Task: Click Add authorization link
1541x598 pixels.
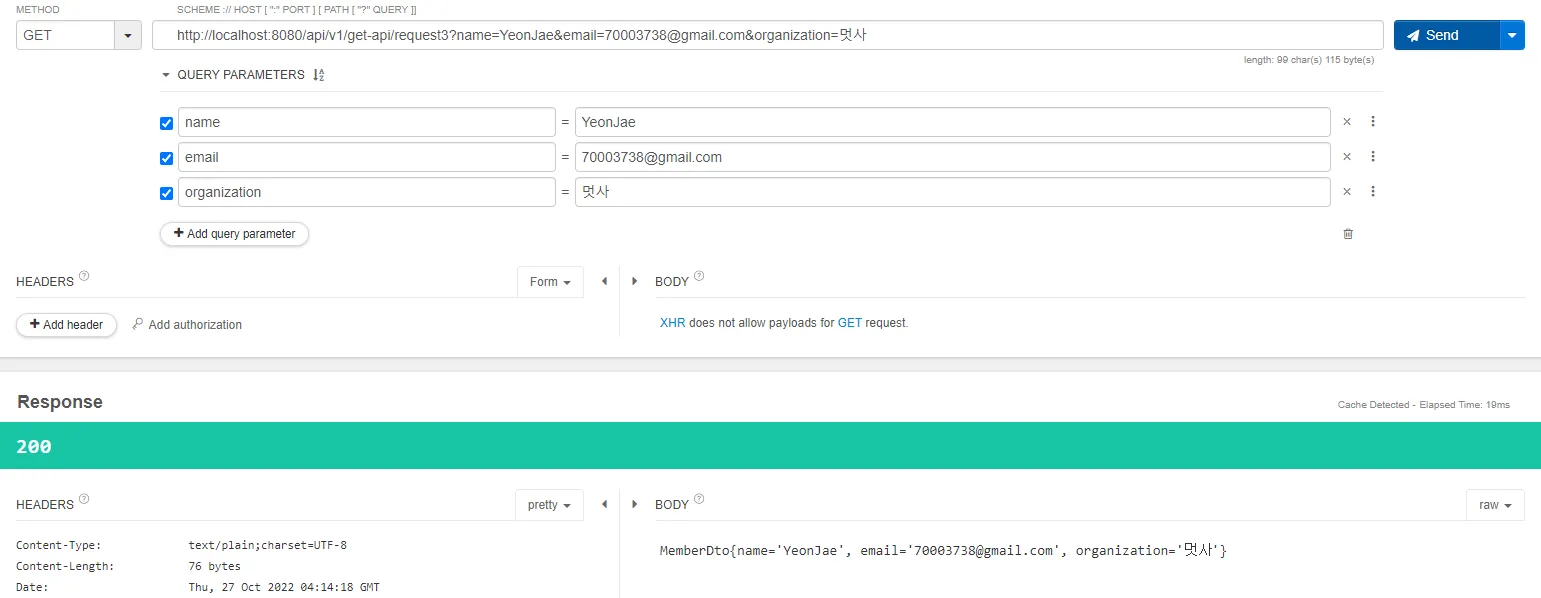Action: click(187, 325)
